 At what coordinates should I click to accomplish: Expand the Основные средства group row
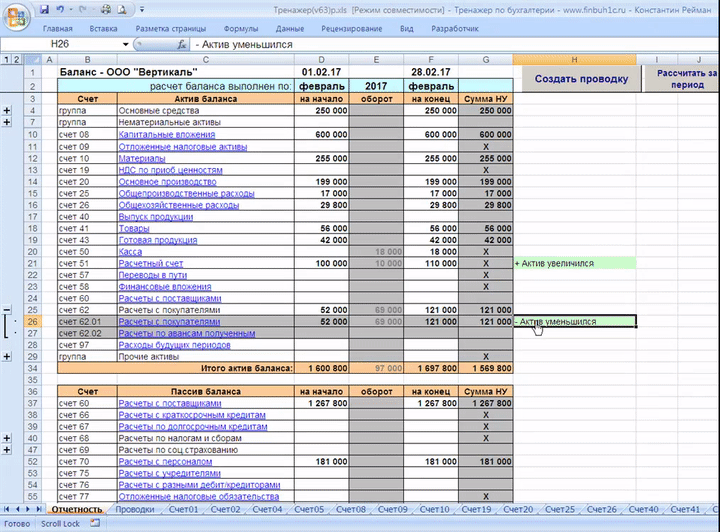click(7, 110)
